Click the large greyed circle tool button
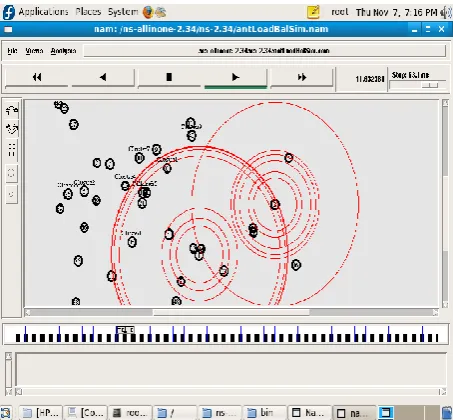The width and height of the screenshot is (453, 420). pyautogui.click(x=12, y=173)
